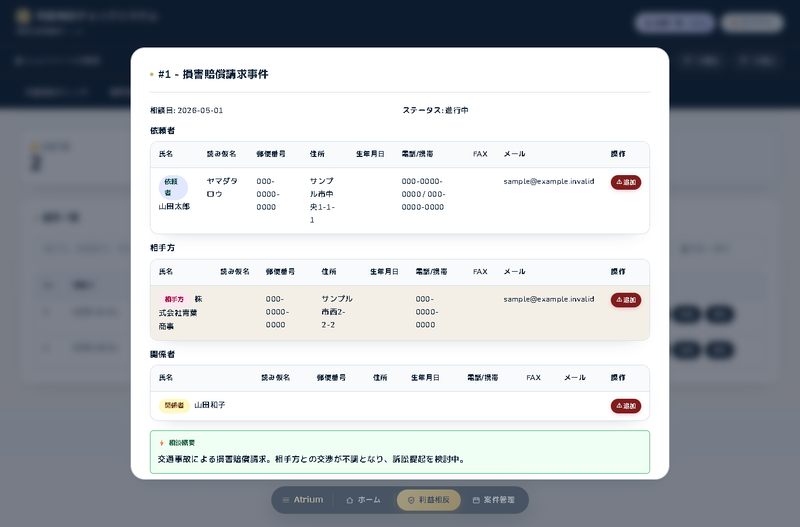Click phone numbers in 山田太郎 row
The image size is (800, 527).
coord(423,194)
